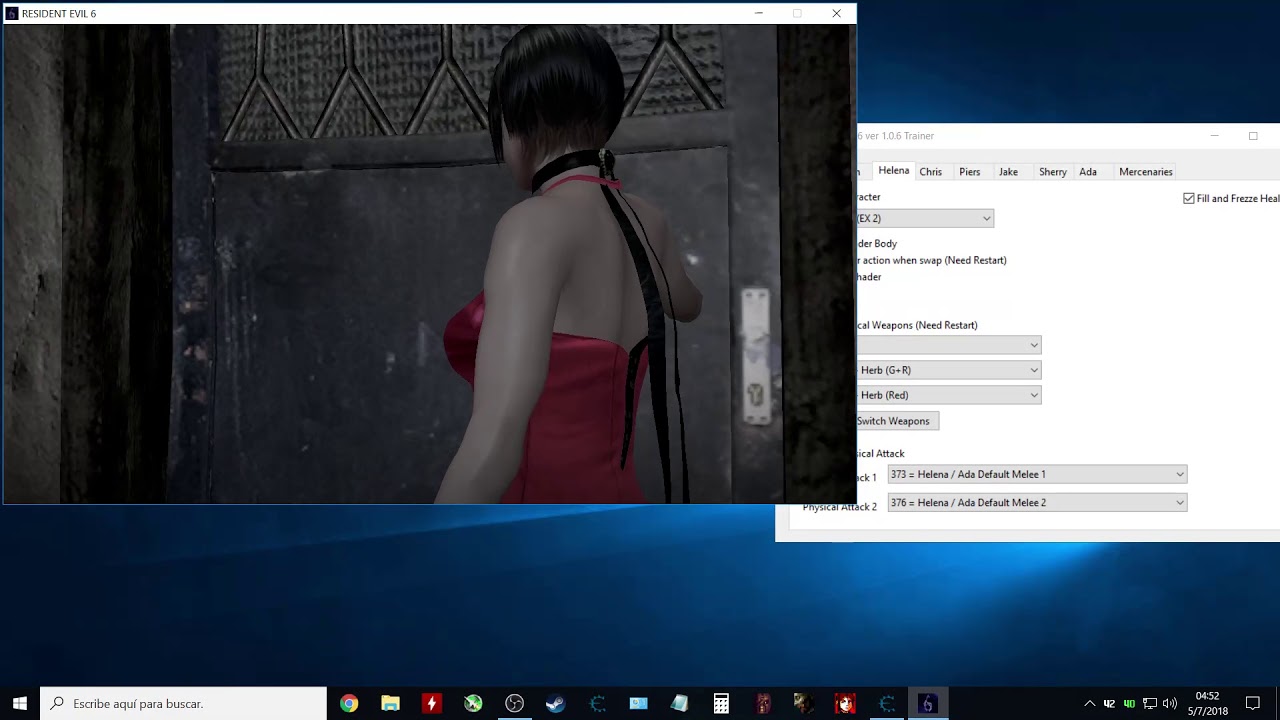1280x720 pixels.
Task: Open the zombie face taskbar icon
Action: tap(803, 704)
